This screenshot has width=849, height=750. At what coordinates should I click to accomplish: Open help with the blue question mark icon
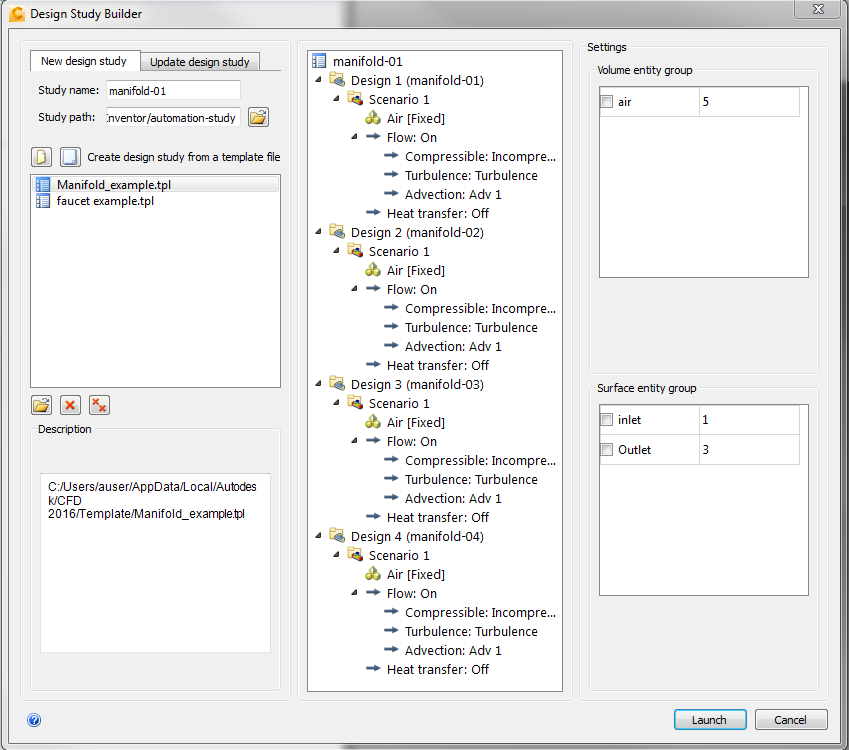[34, 720]
